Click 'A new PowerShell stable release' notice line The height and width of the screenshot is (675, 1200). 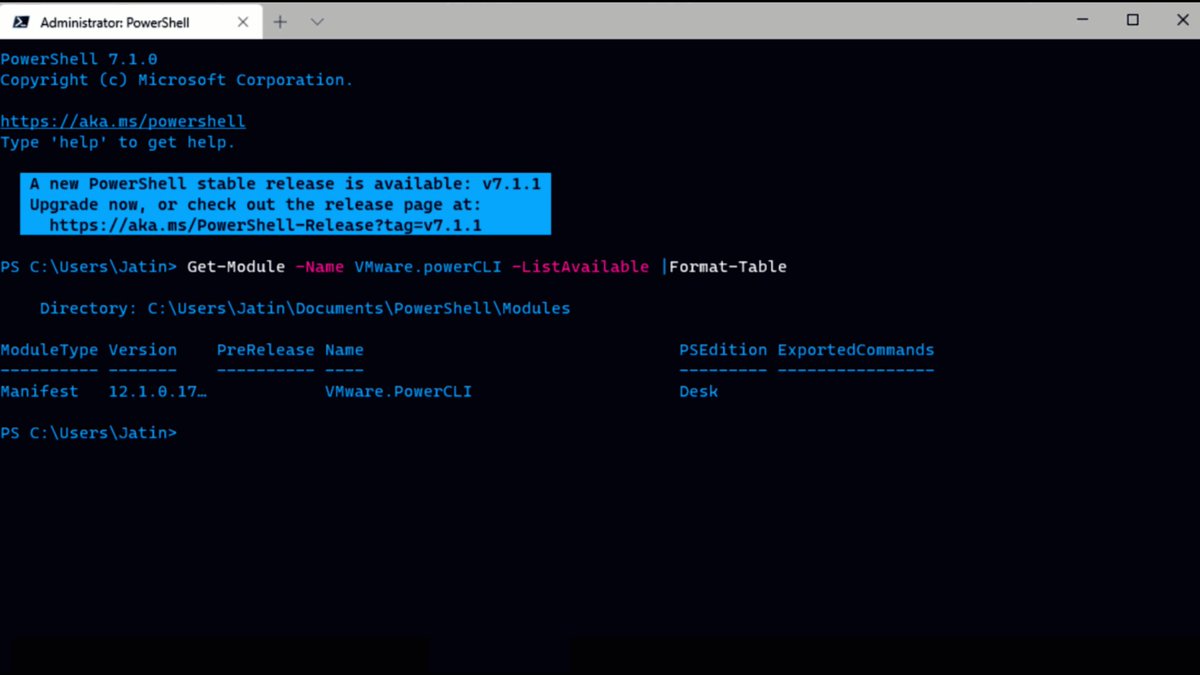(285, 184)
